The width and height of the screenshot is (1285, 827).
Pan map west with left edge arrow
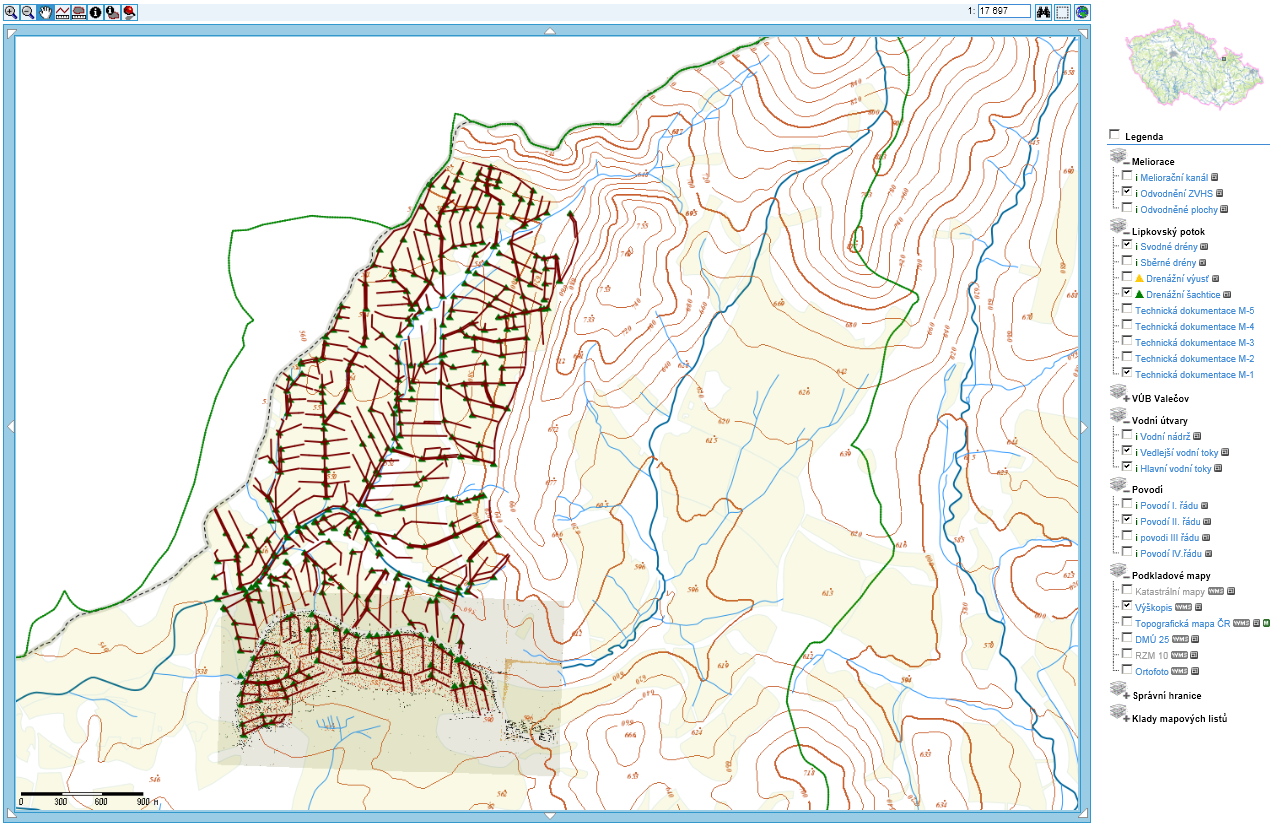point(11,427)
